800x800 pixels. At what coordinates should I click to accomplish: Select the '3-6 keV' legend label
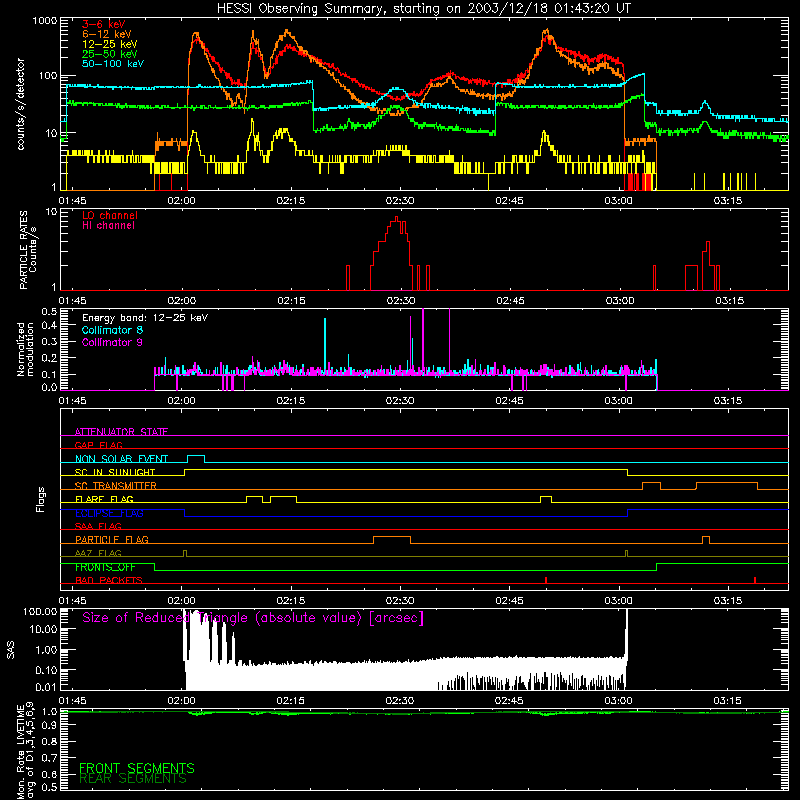(x=104, y=24)
